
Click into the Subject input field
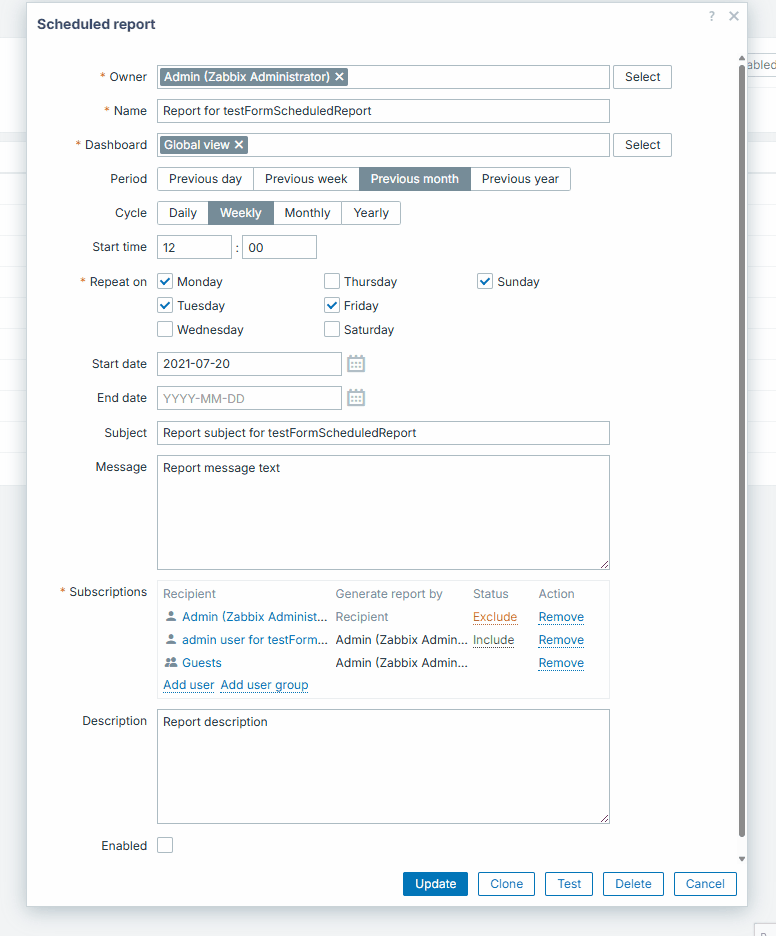383,433
